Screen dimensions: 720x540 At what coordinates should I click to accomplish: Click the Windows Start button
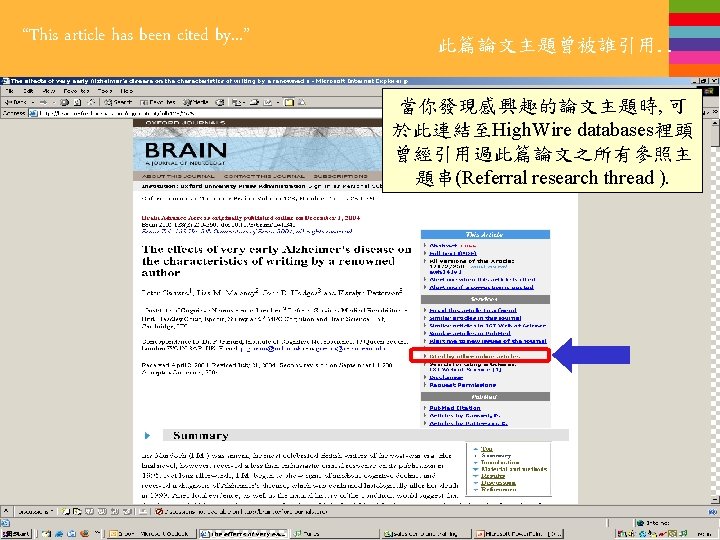click(16, 534)
